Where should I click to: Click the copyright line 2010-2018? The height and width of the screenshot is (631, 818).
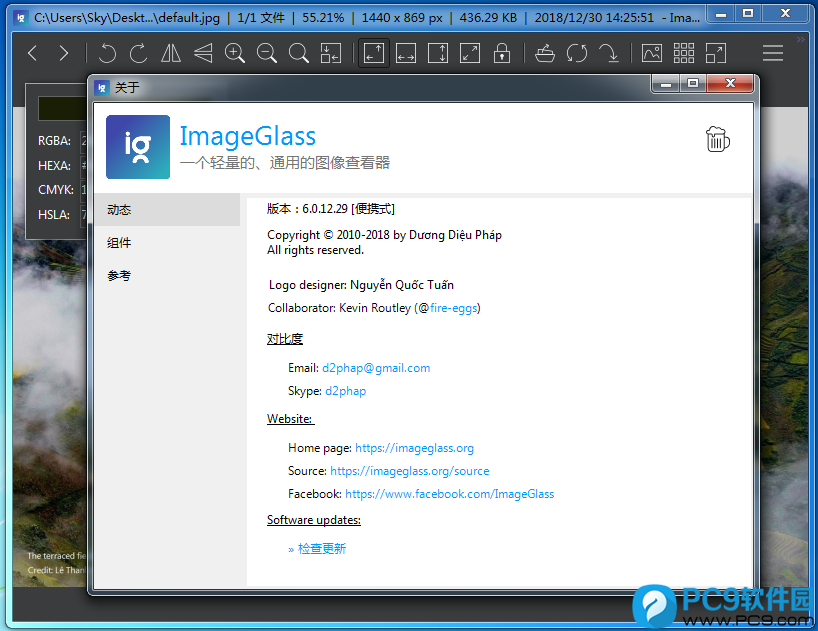(x=384, y=235)
